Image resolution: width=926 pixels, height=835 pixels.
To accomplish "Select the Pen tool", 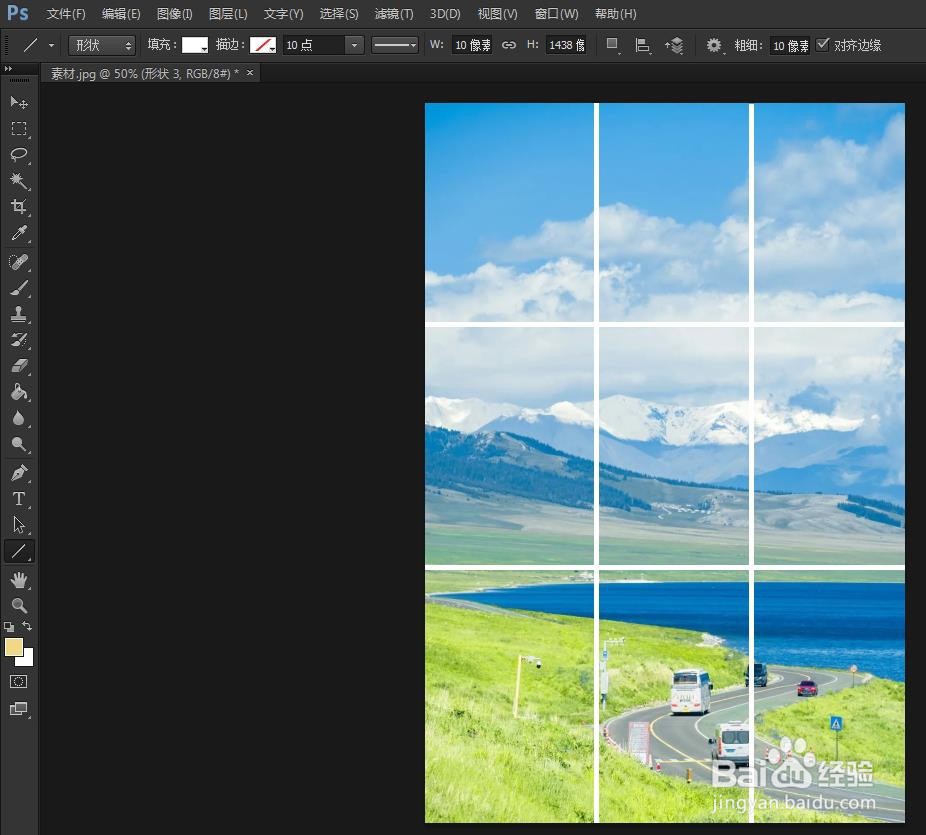I will click(x=20, y=473).
